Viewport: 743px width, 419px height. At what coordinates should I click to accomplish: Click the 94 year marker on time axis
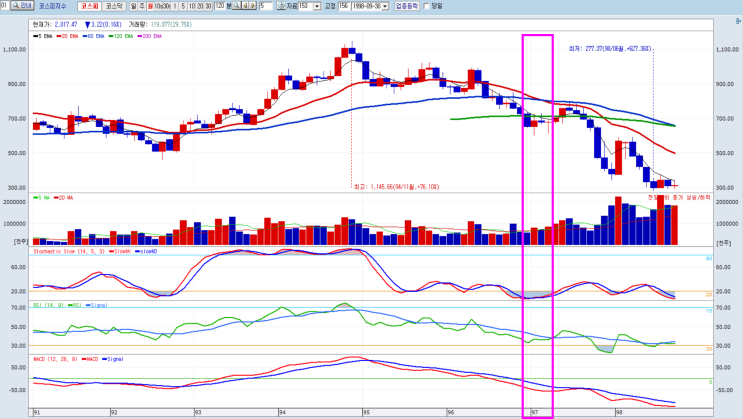pos(282,412)
